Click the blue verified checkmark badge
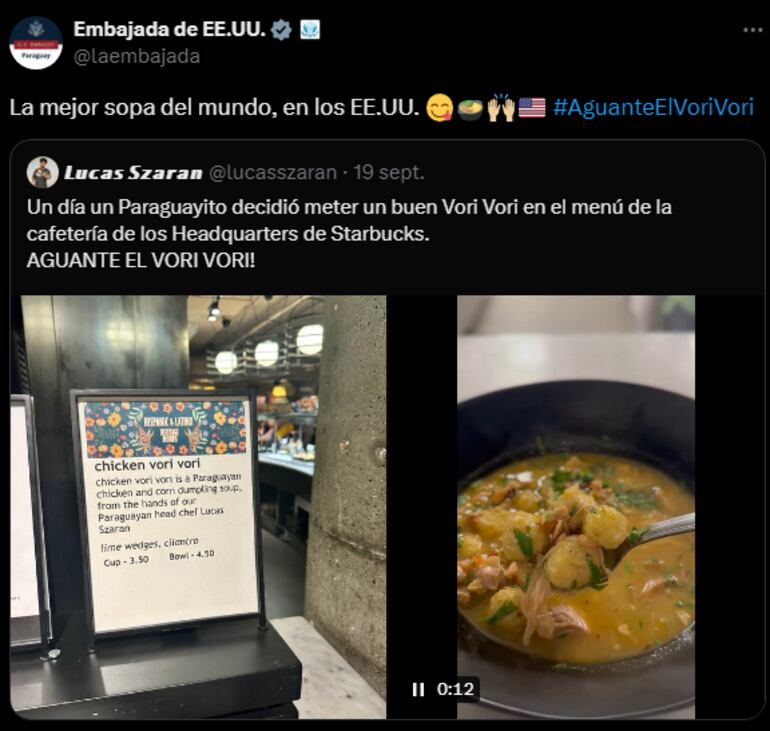The image size is (770, 731). (281, 30)
